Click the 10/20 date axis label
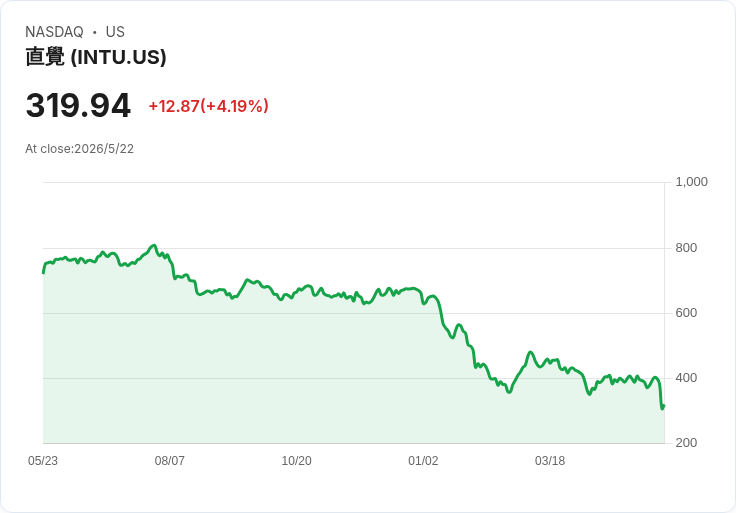 click(296, 461)
